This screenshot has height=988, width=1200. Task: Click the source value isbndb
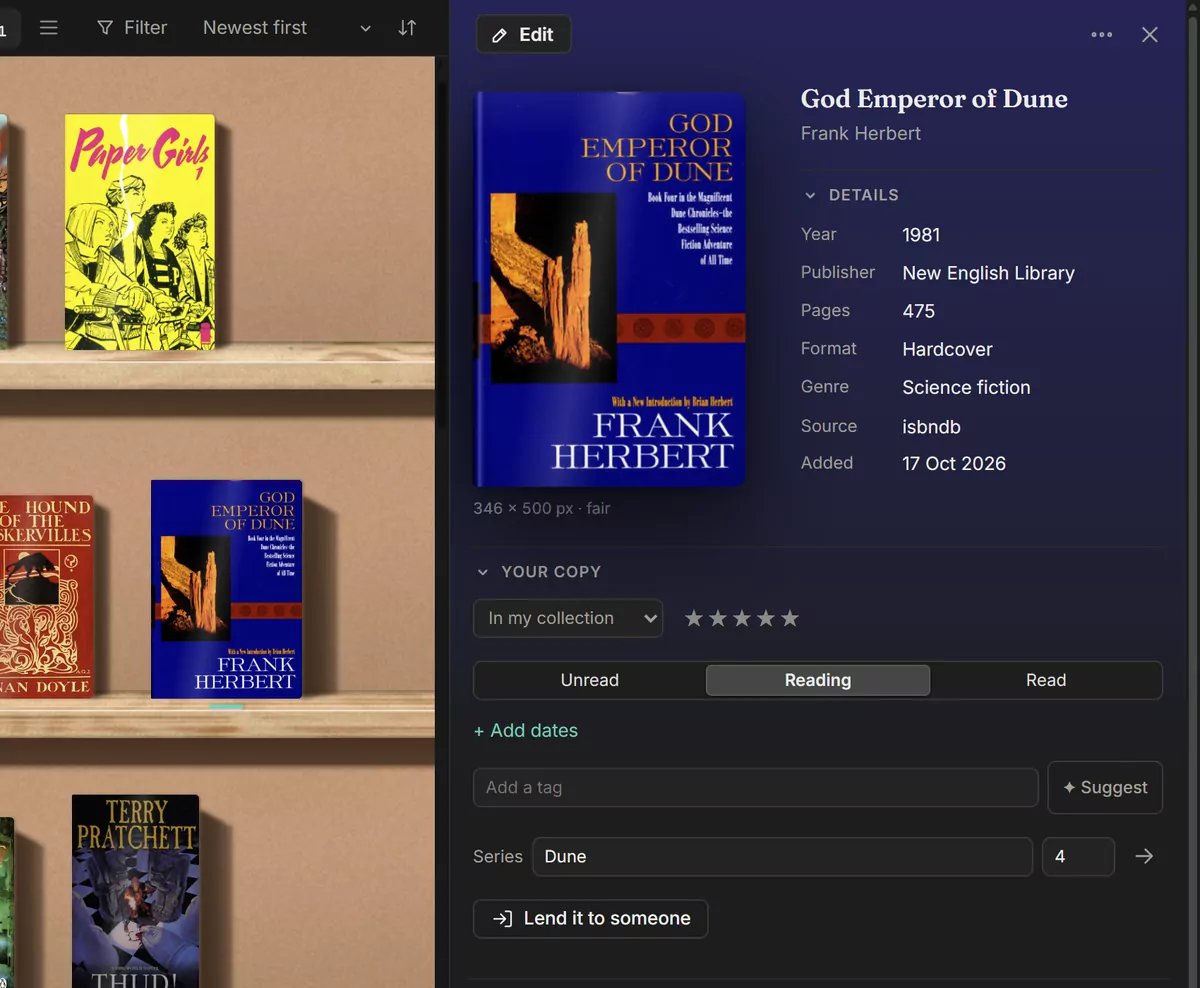click(x=931, y=427)
